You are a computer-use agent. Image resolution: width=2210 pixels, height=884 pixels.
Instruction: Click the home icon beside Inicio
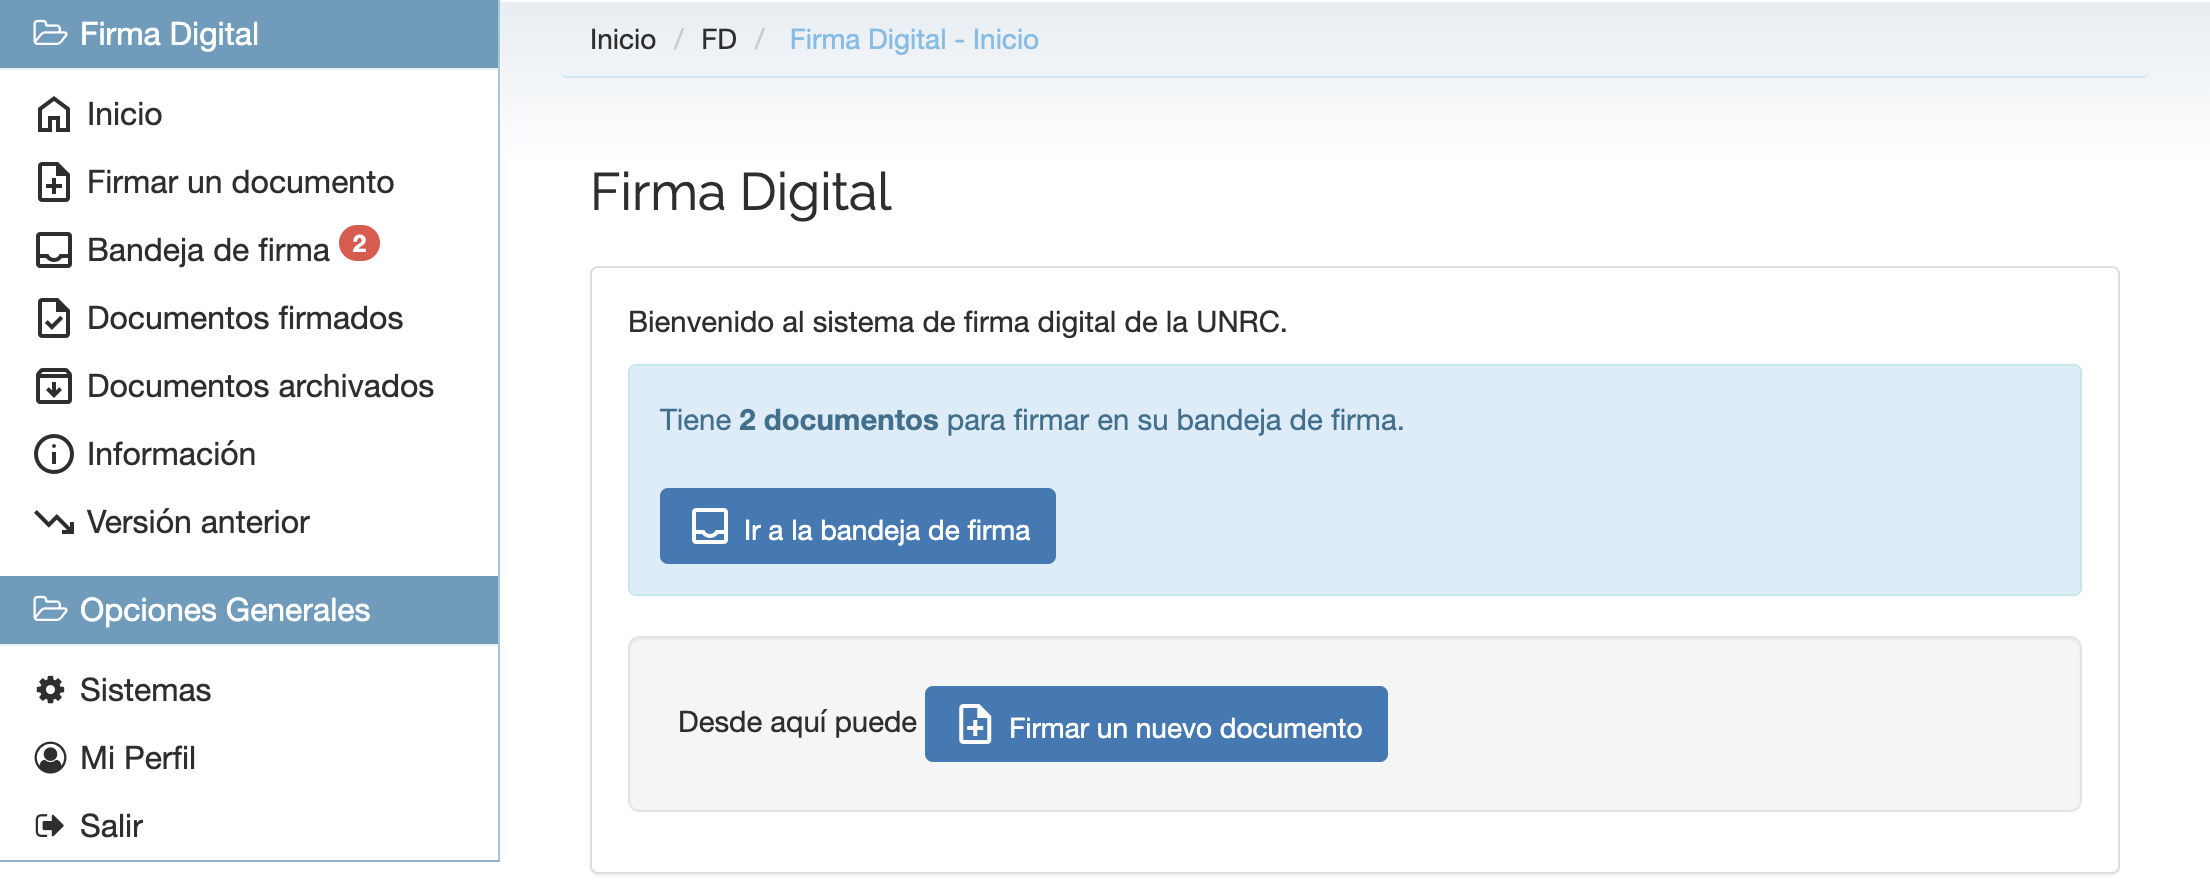point(53,115)
